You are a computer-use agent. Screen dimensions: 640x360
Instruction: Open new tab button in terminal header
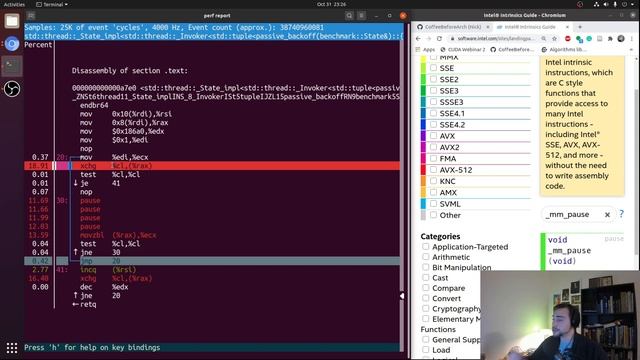coord(31,16)
